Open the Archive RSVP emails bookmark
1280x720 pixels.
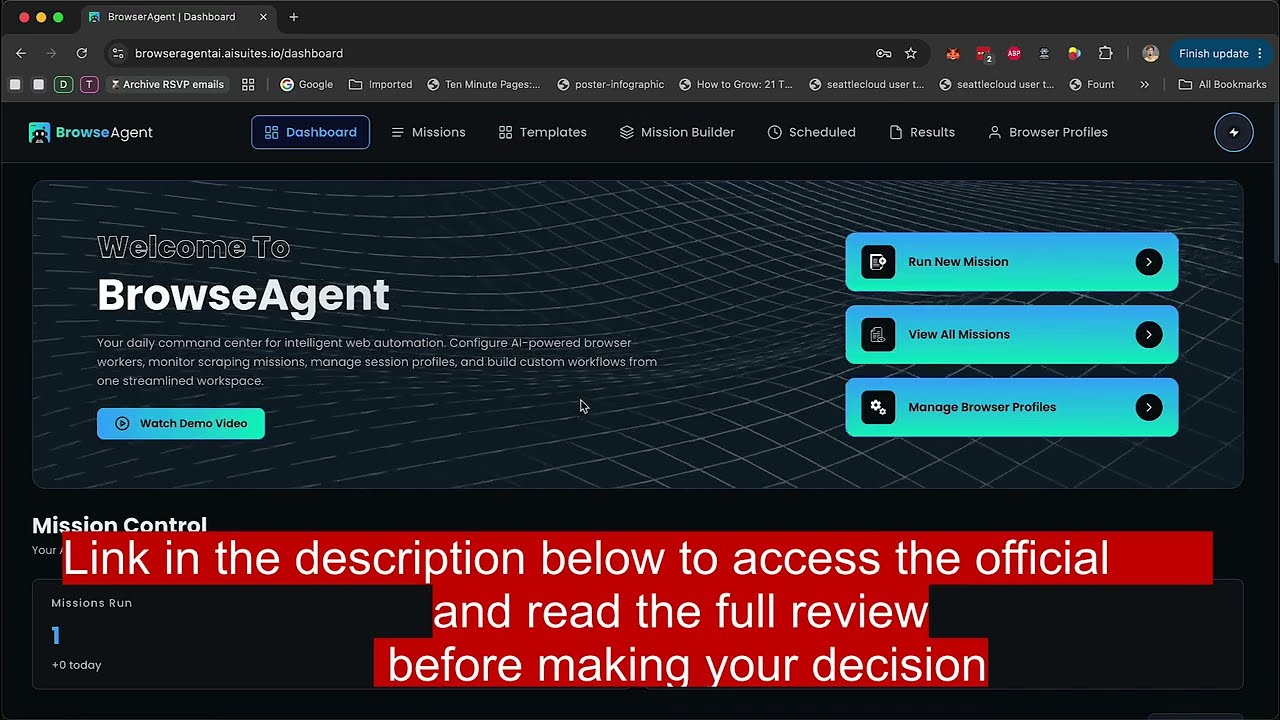pos(167,85)
